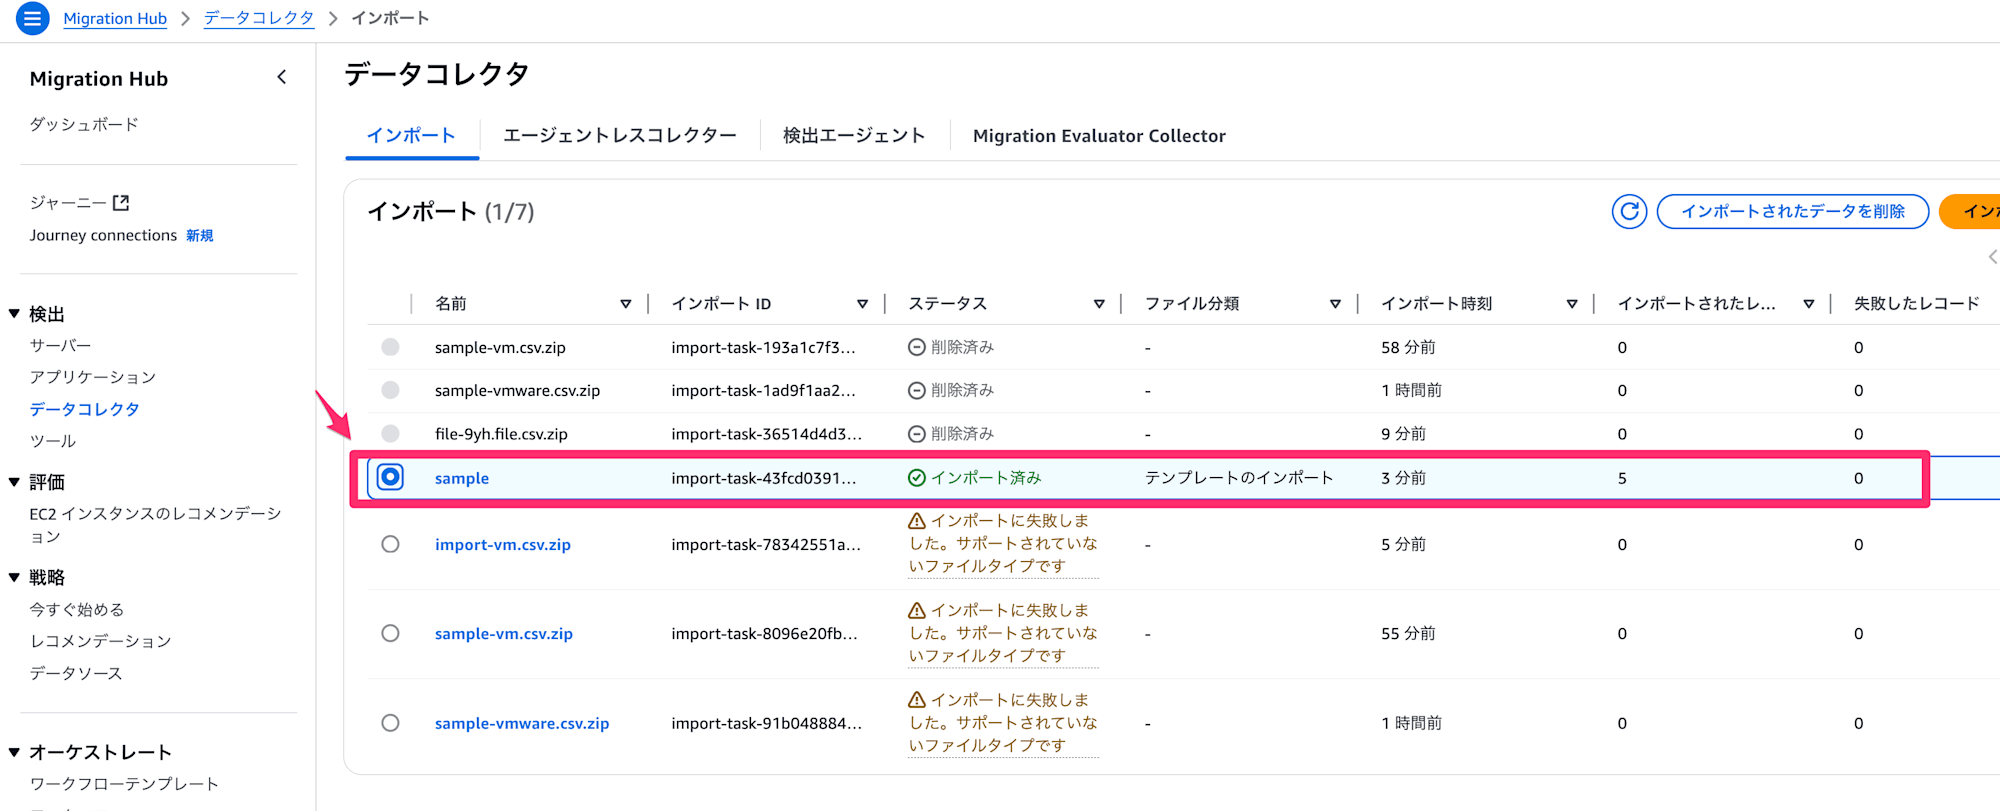This screenshot has height=811, width=2000.
Task: Switch to the Migration Evaluator Collector tab
Action: (x=1099, y=136)
